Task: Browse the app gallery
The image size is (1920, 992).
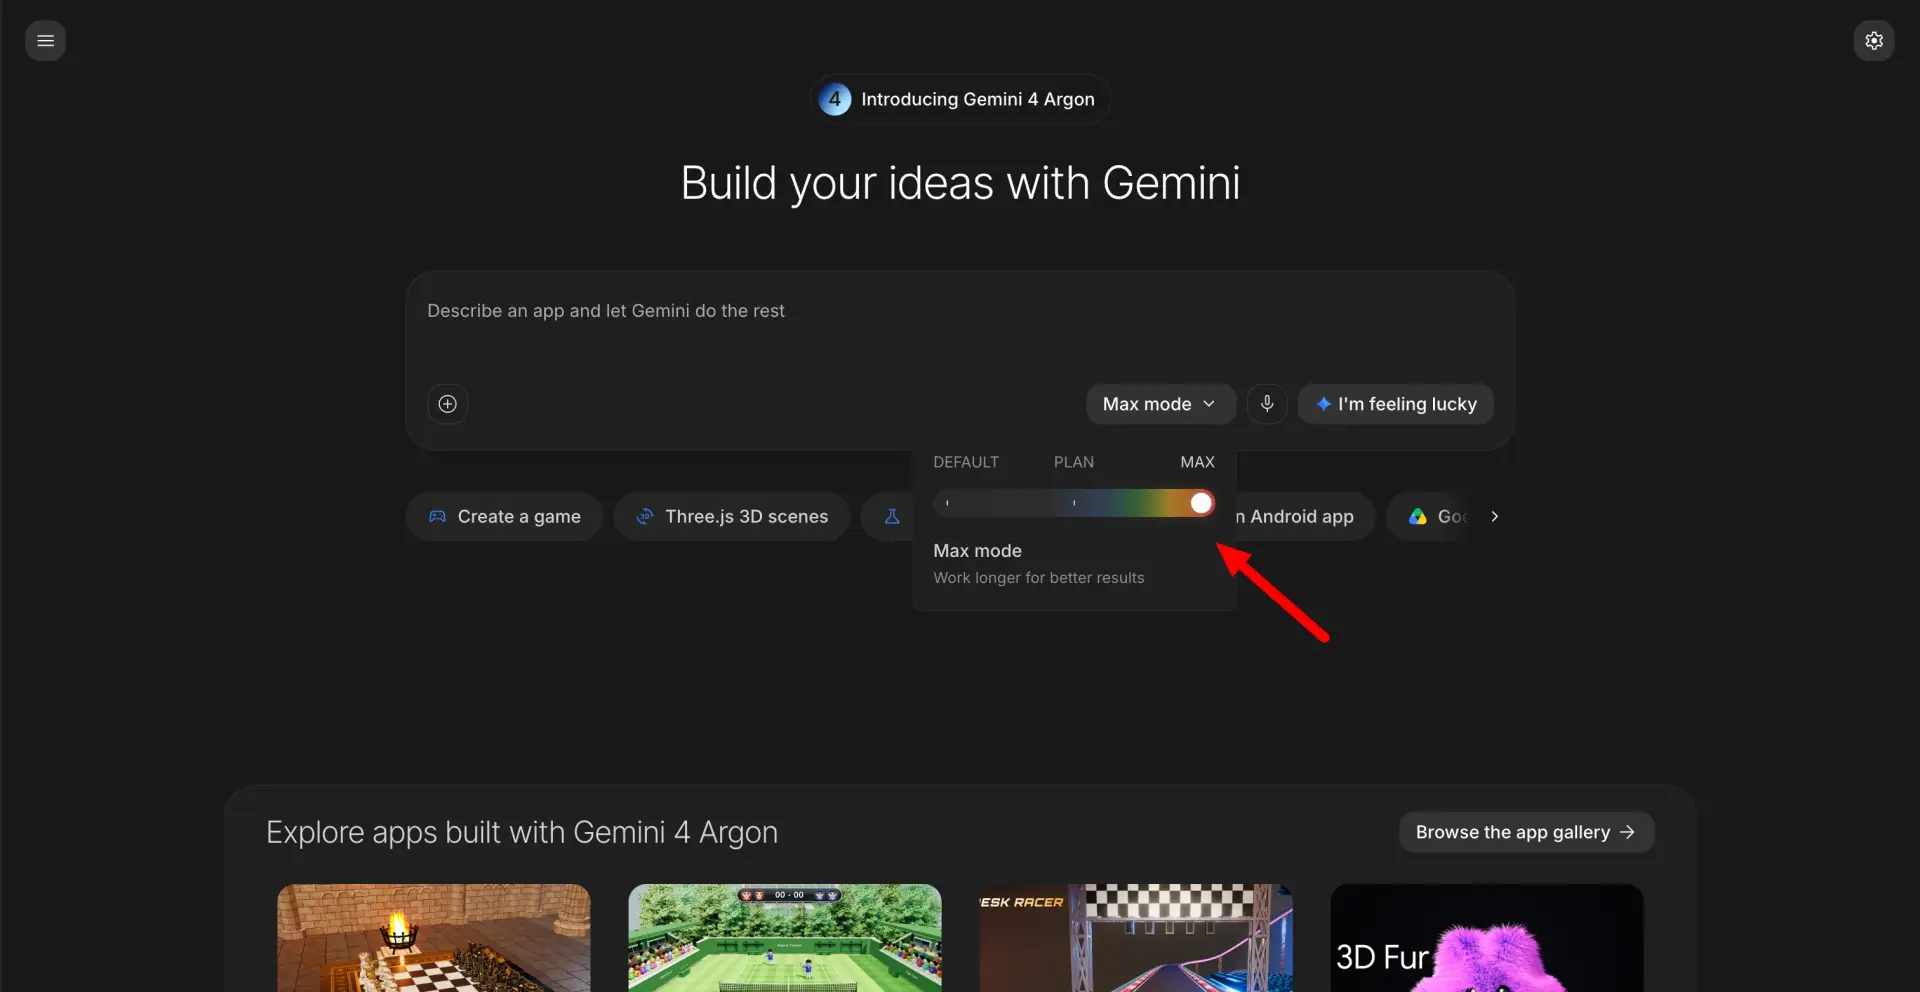Action: 1527,833
